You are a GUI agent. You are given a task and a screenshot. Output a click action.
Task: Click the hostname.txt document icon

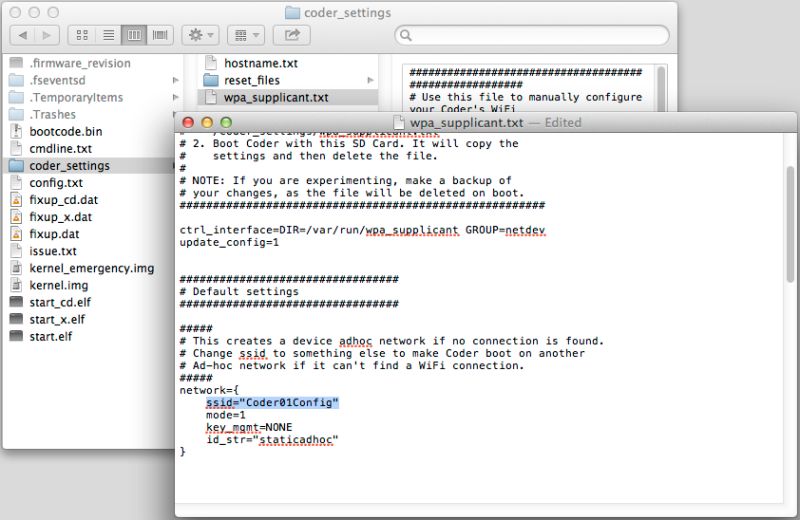tap(211, 63)
